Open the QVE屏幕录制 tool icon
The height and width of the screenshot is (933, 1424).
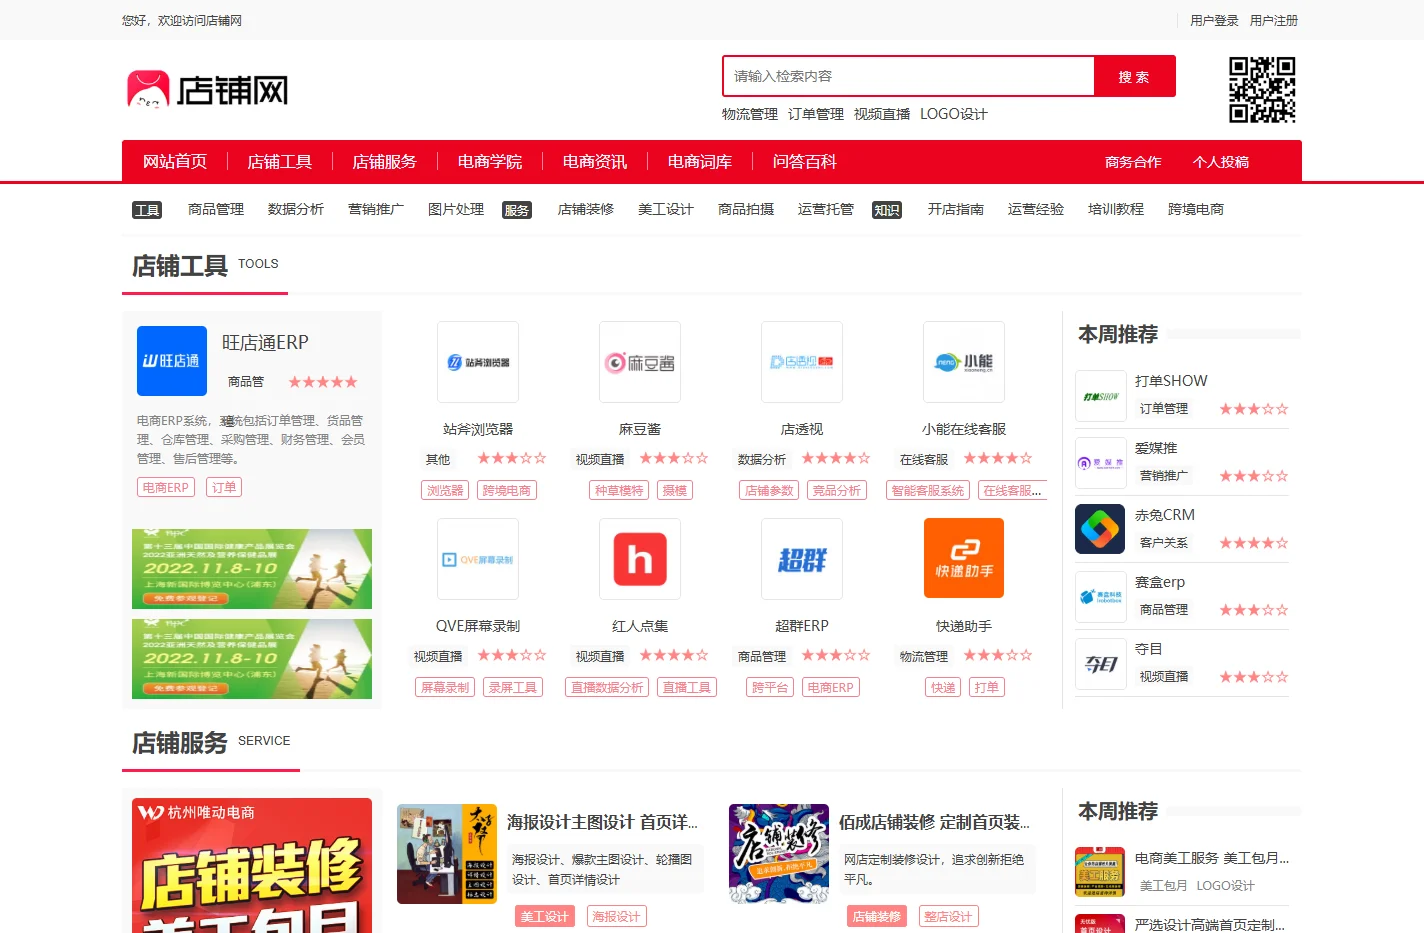[x=478, y=559]
